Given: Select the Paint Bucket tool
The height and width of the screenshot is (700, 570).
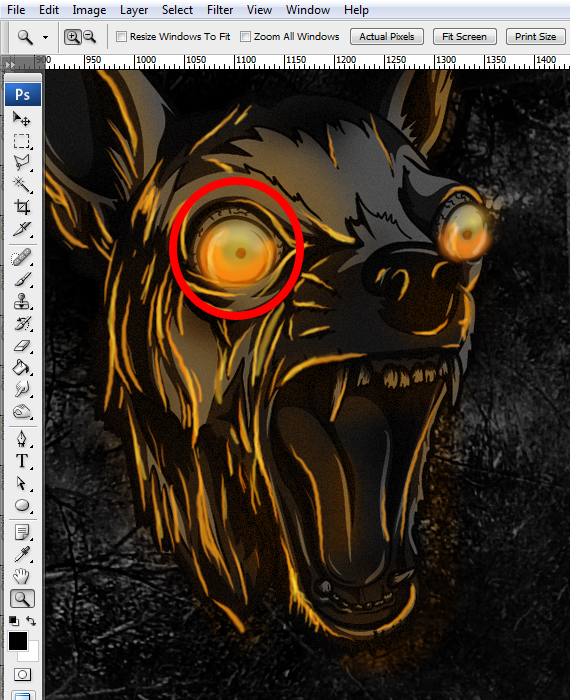Looking at the screenshot, I should [21, 368].
